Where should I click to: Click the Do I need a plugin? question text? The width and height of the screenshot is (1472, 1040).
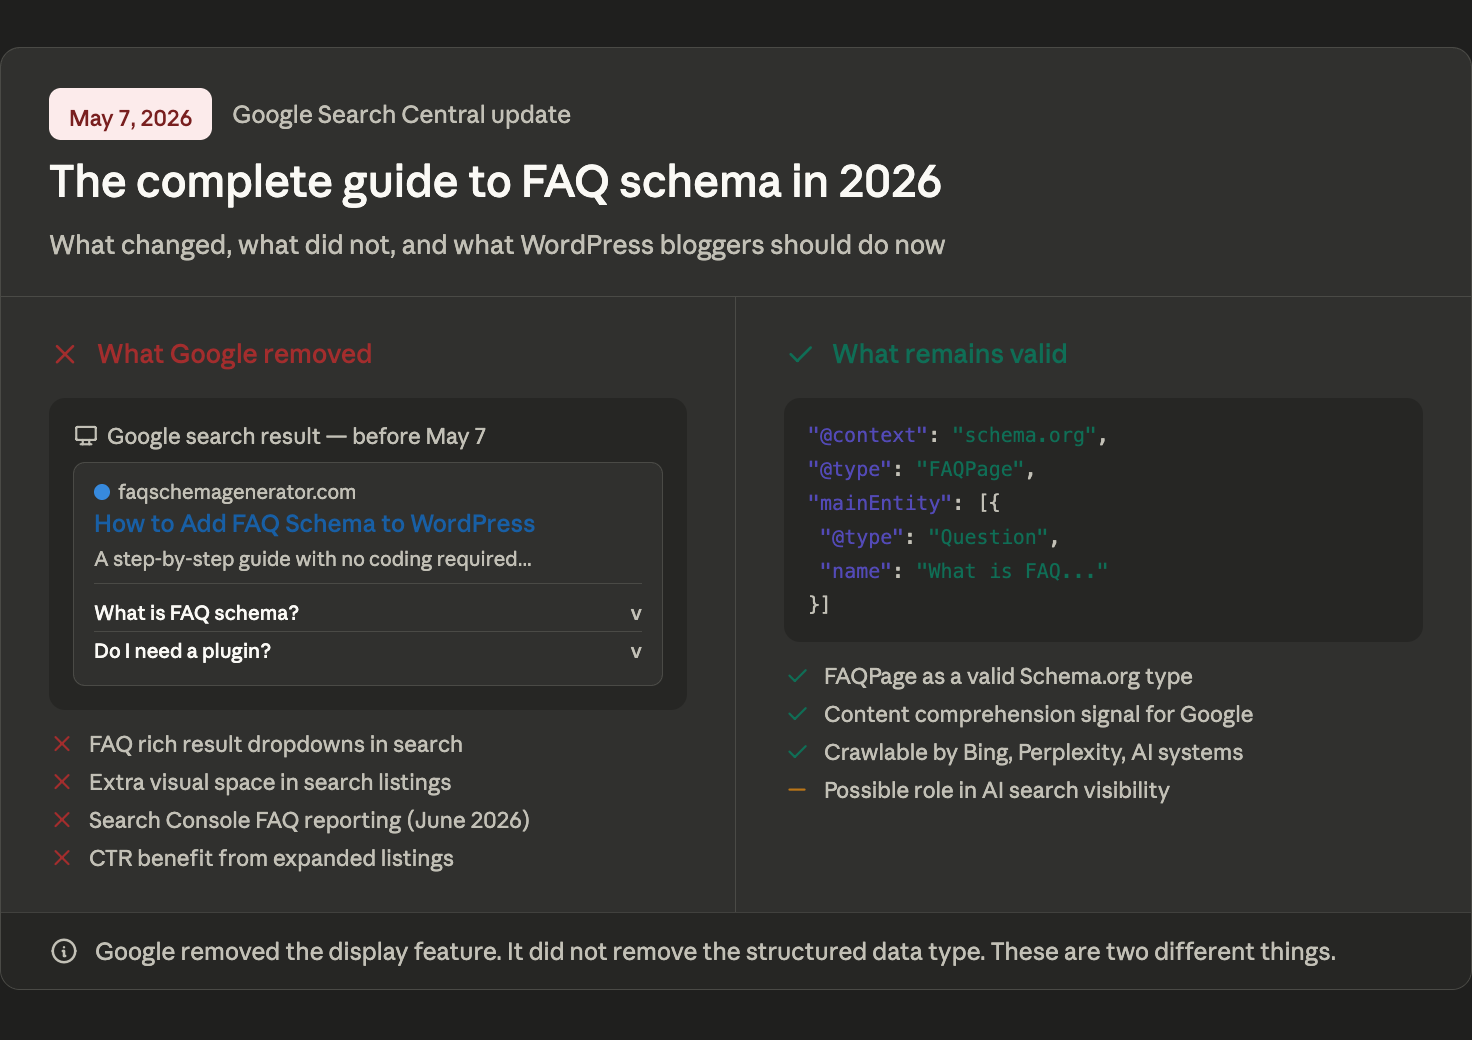coord(183,651)
